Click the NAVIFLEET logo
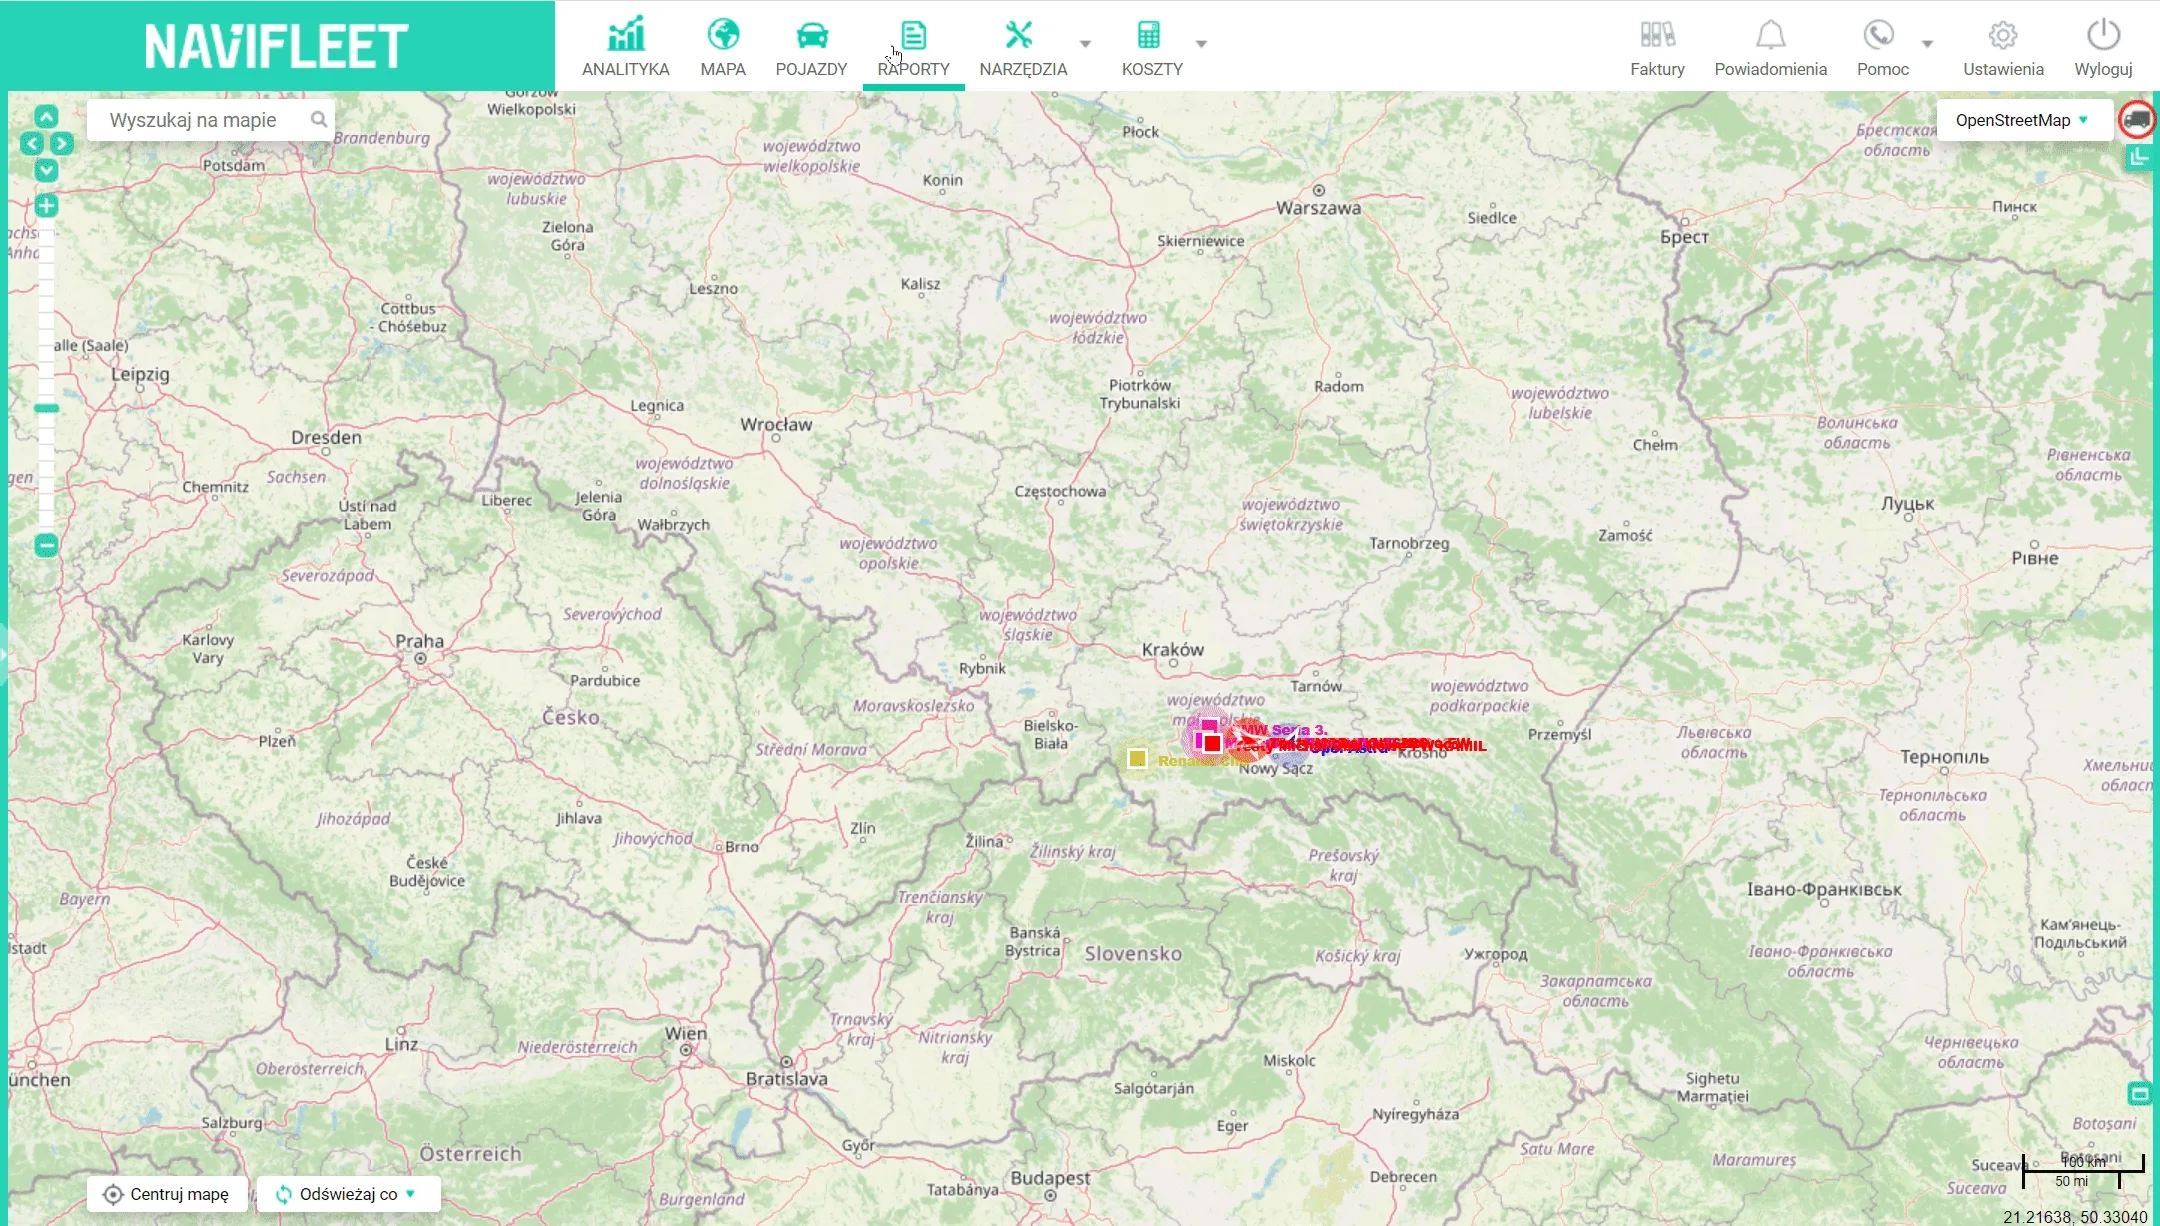 point(277,46)
